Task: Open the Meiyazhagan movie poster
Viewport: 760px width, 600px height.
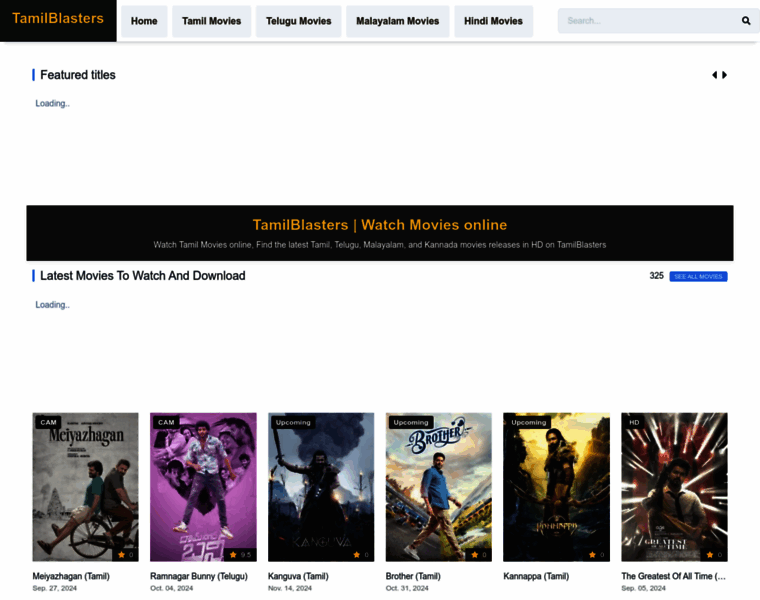Action: click(85, 487)
